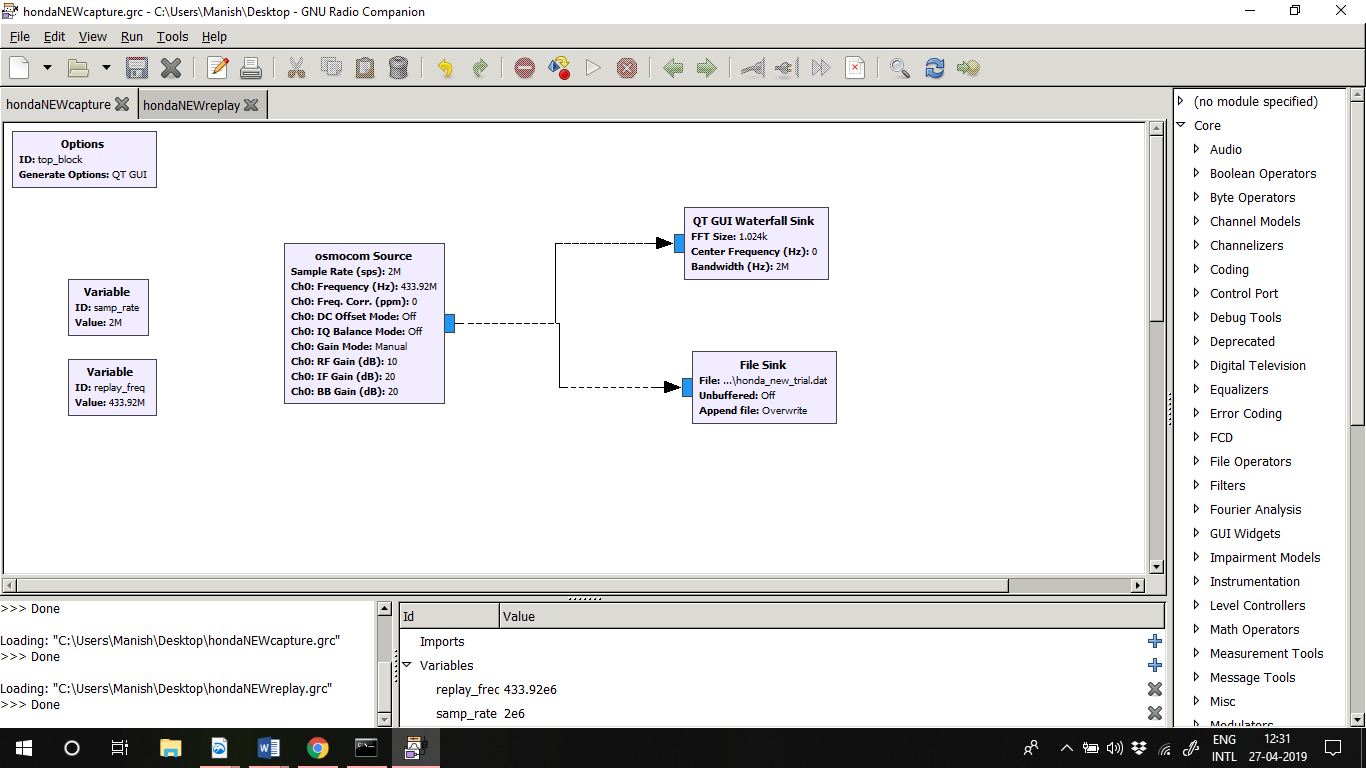Image resolution: width=1366 pixels, height=768 pixels.
Task: Paste block from clipboard
Action: click(364, 68)
